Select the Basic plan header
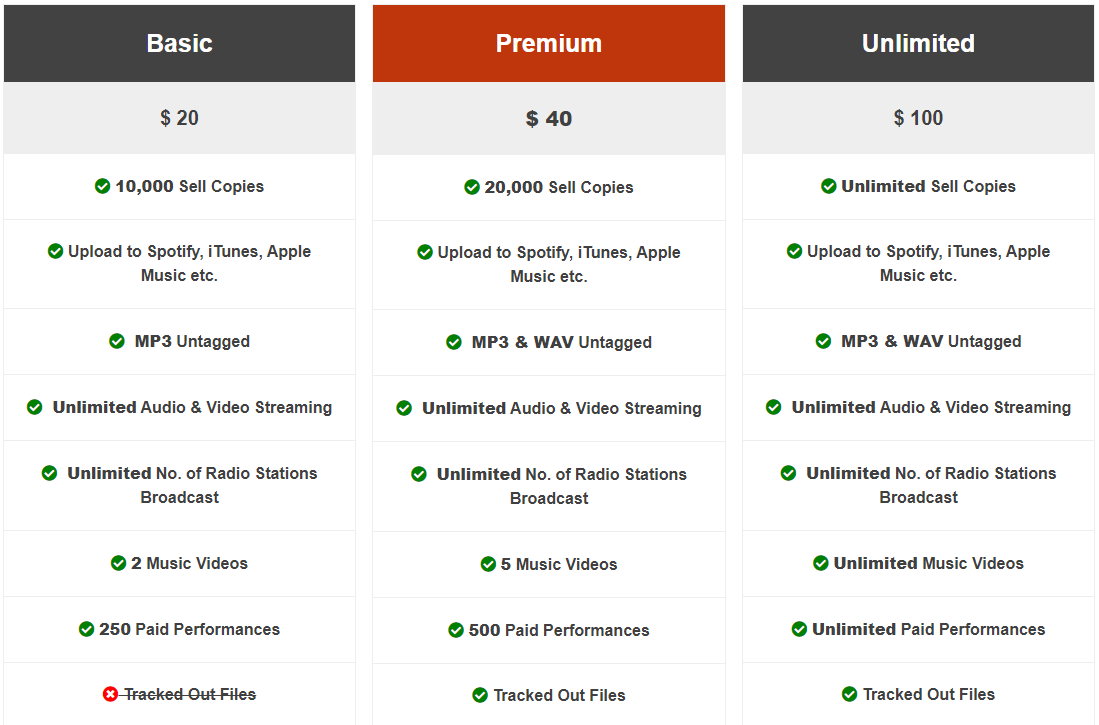1099x725 pixels. [x=179, y=43]
